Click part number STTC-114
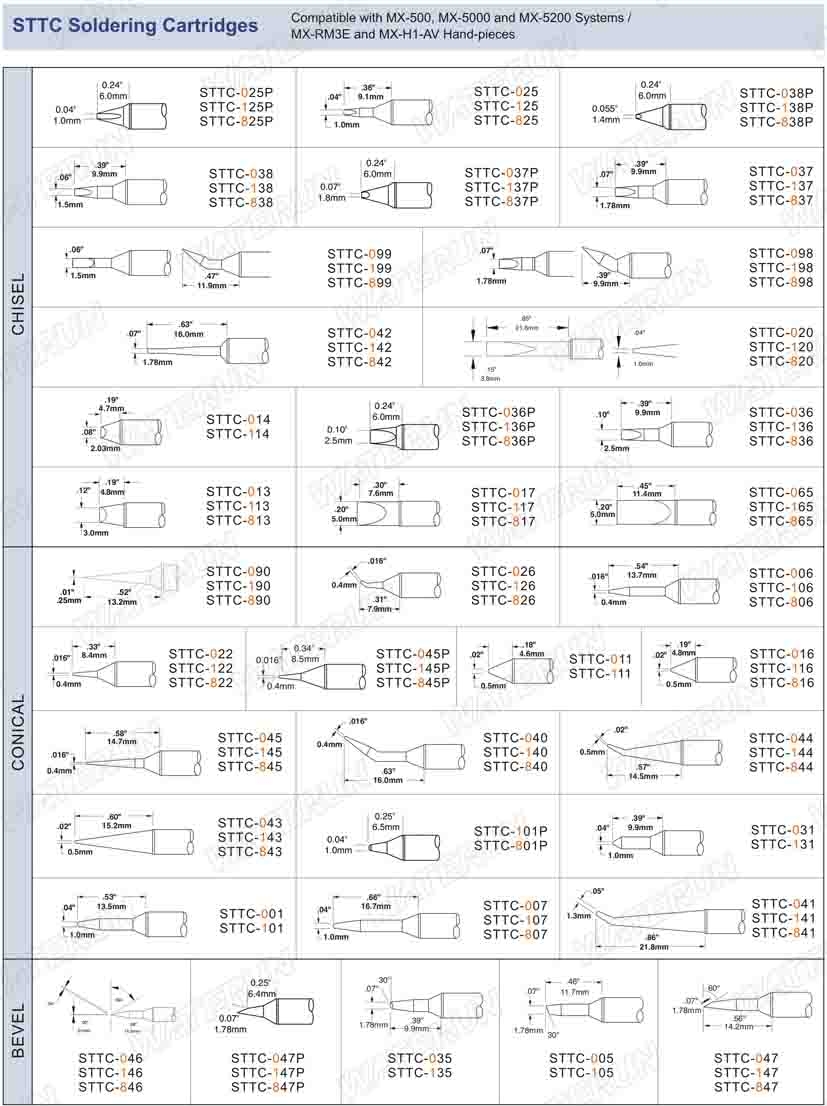This screenshot has width=827, height=1106. point(238,434)
